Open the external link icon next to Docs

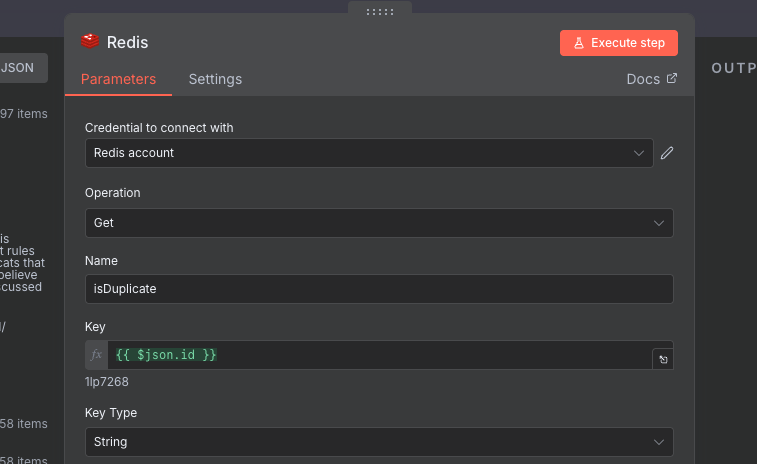672,78
